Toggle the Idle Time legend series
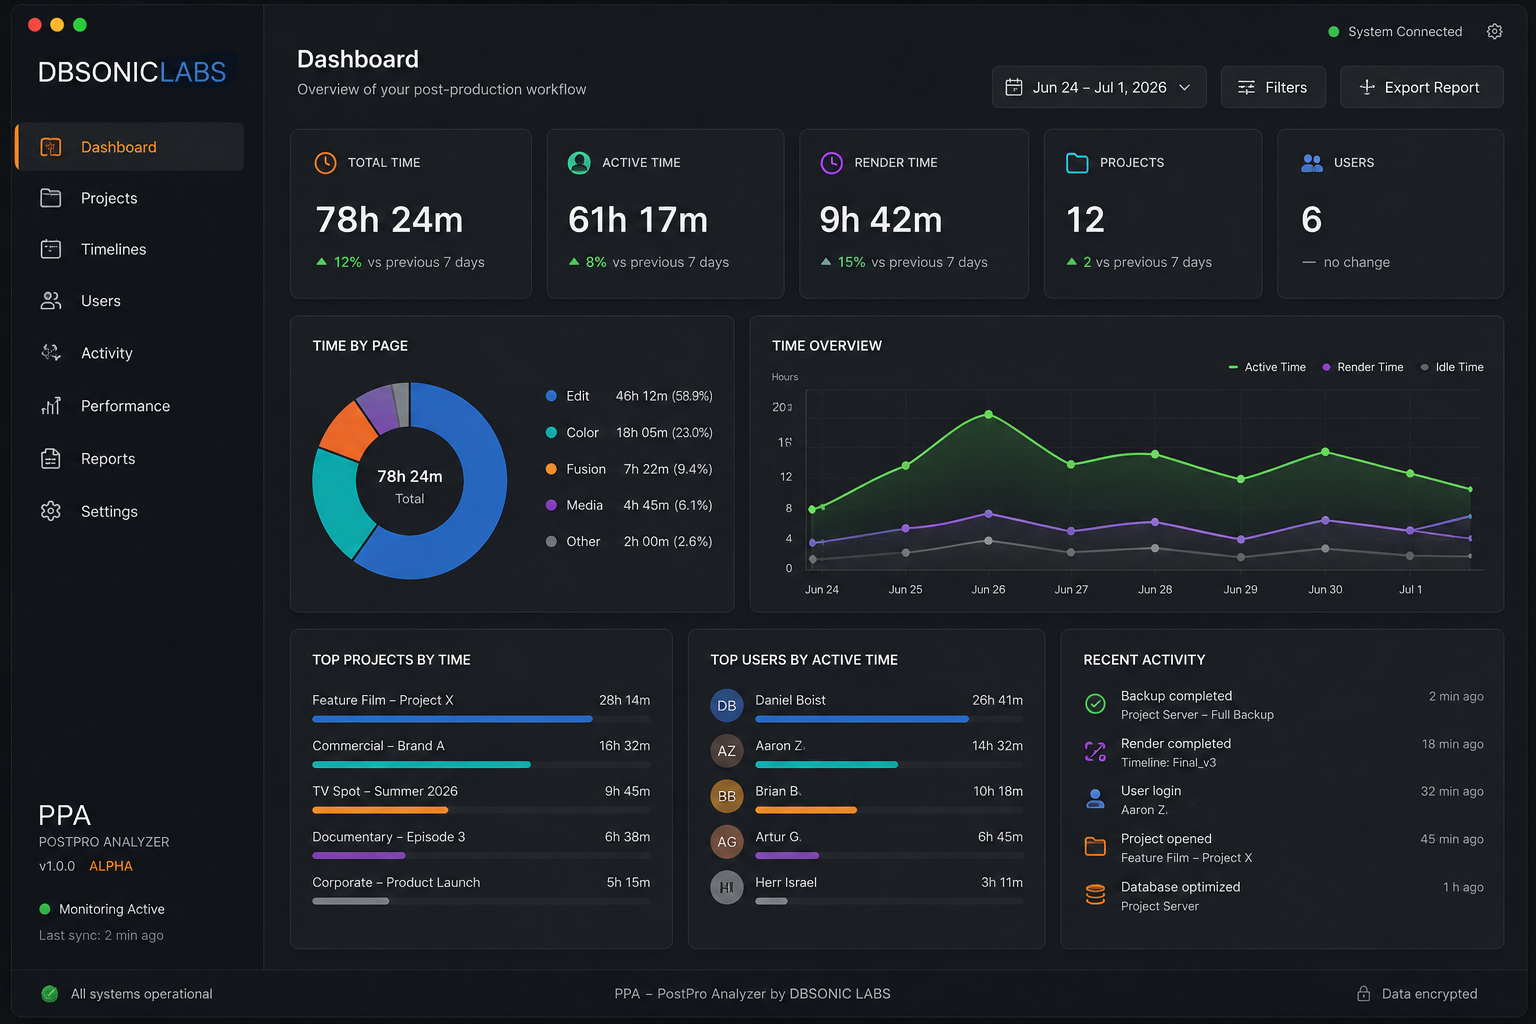Screen dimensions: 1536x1024 pyautogui.click(x=1452, y=367)
